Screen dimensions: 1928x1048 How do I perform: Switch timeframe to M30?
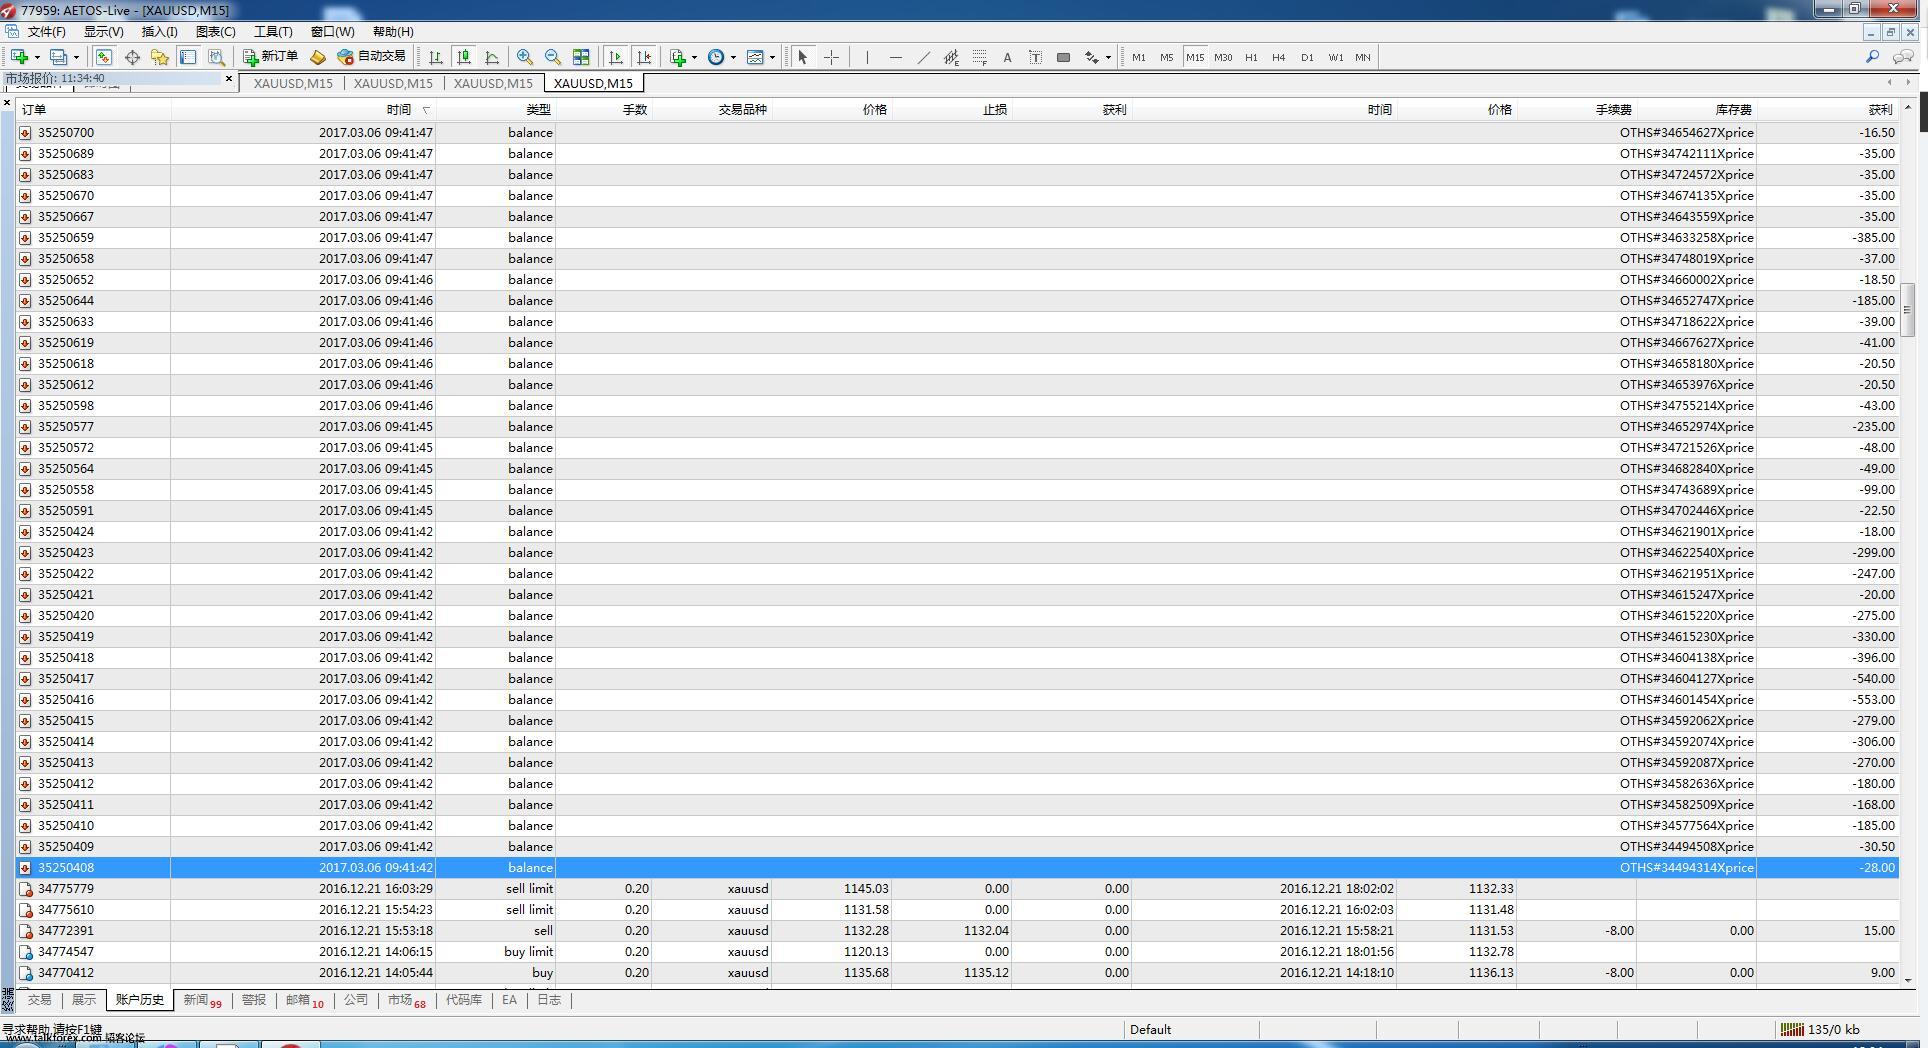tap(1223, 57)
